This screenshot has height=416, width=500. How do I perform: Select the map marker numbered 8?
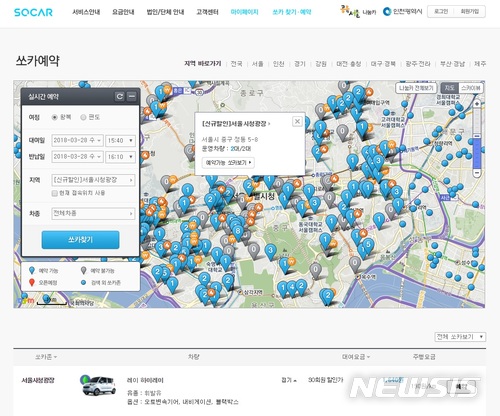coord(238,232)
